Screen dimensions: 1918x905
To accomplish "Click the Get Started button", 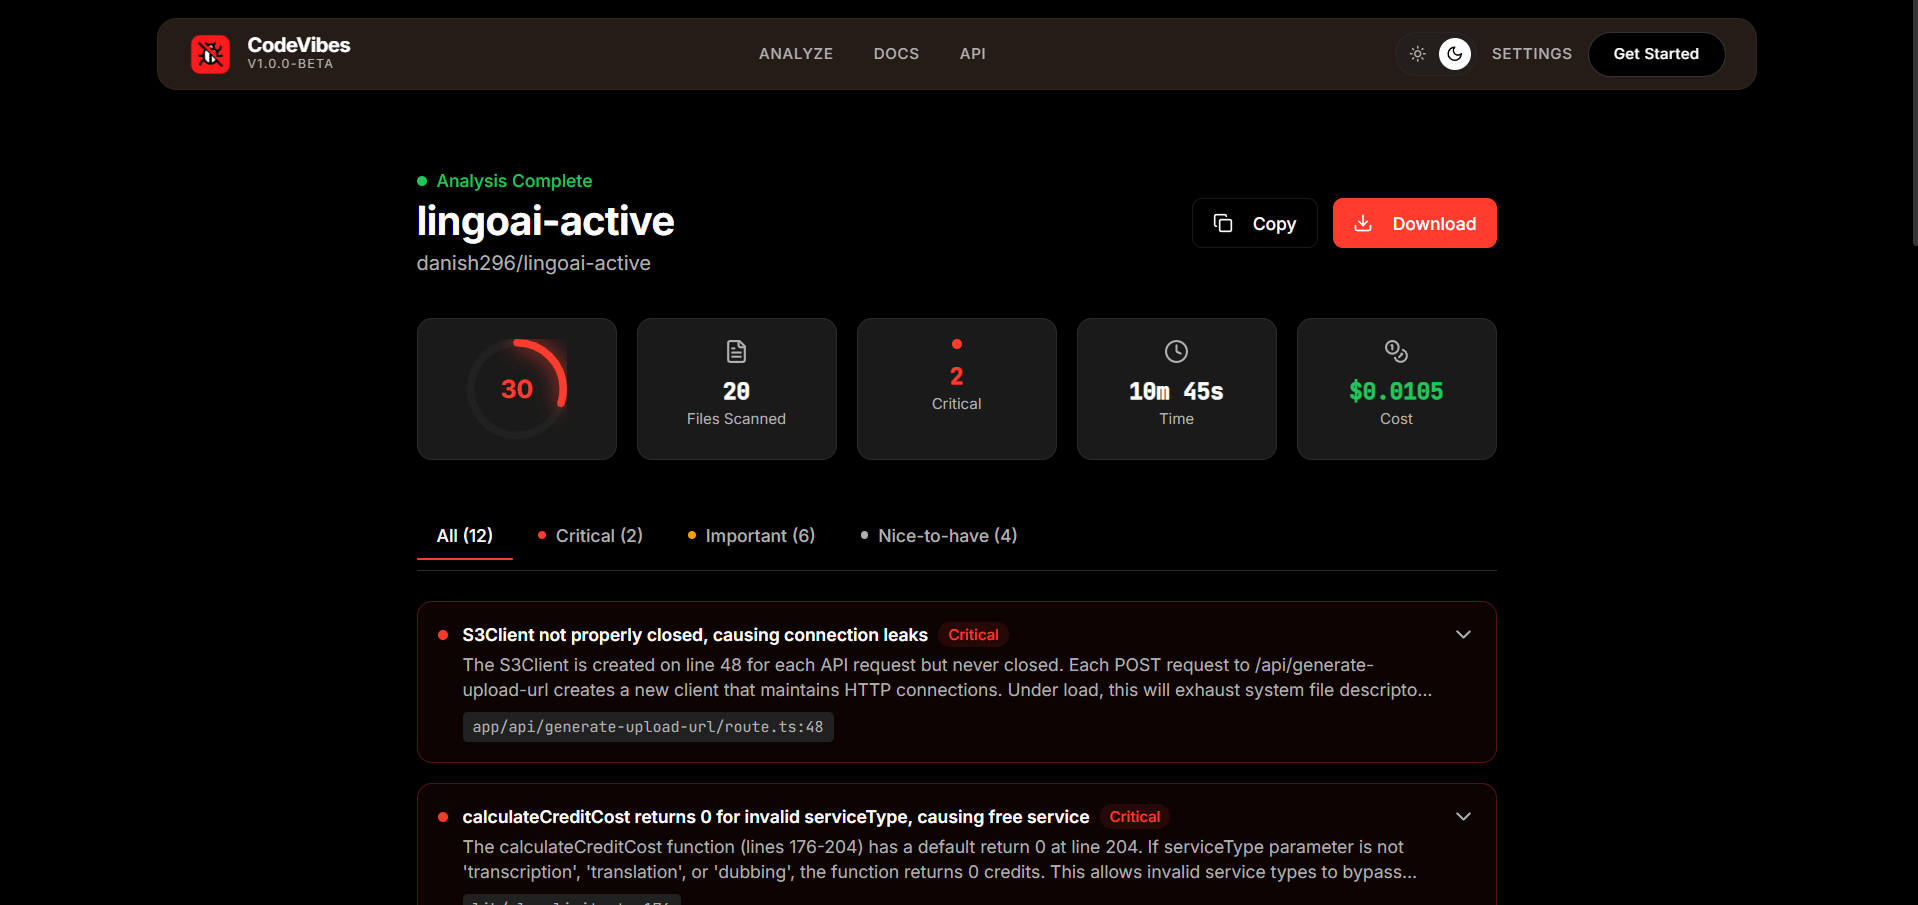I will tap(1655, 54).
